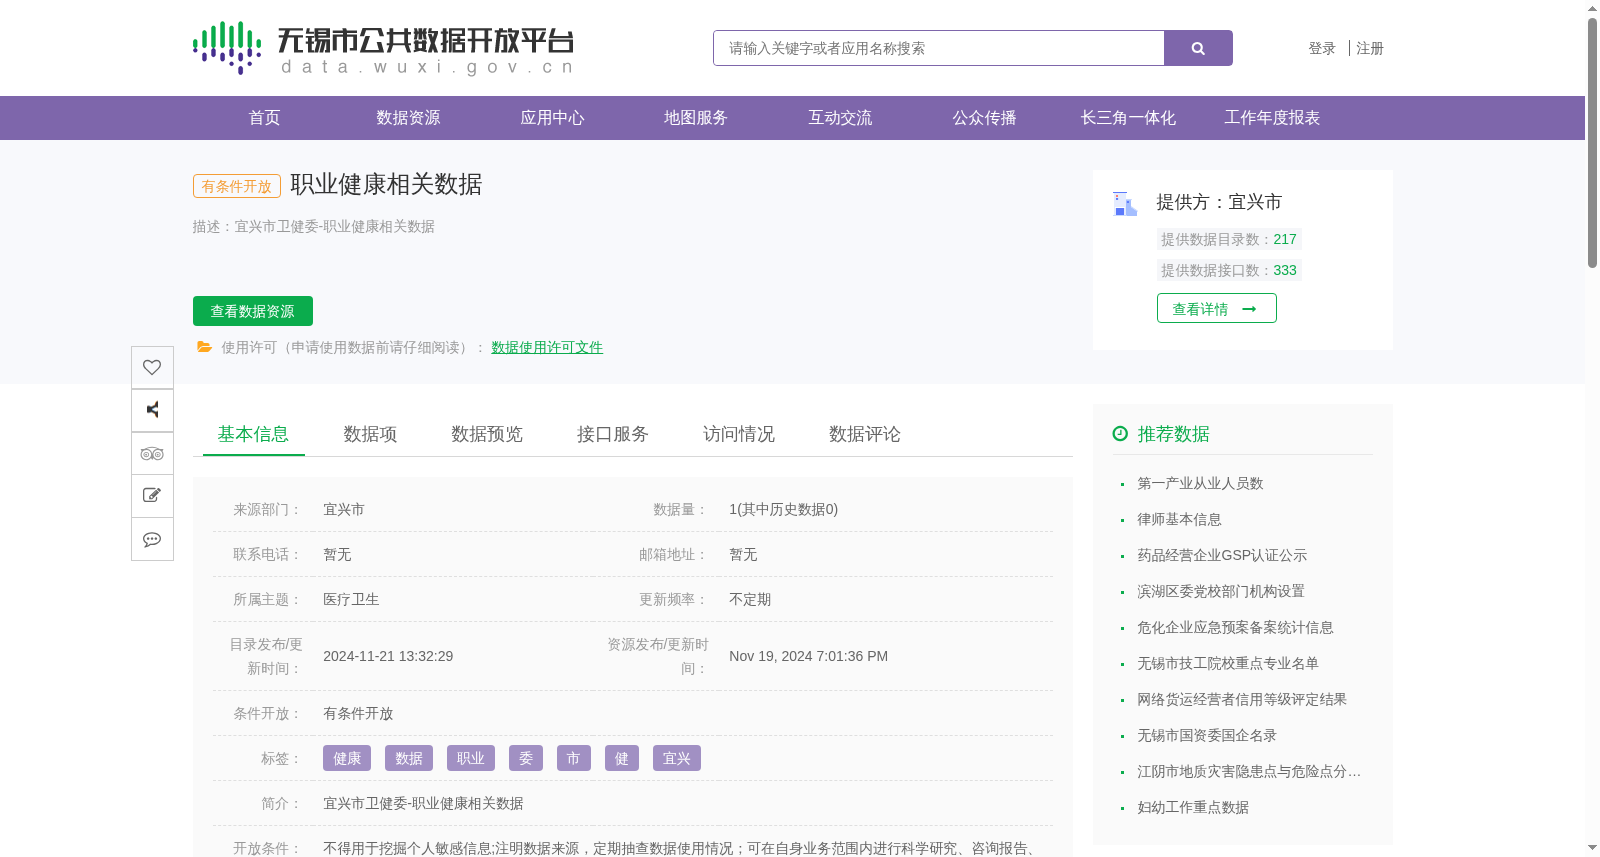Click the 提供数据接口数 333 value
Screen dimensions: 1600x857
pos(1285,270)
